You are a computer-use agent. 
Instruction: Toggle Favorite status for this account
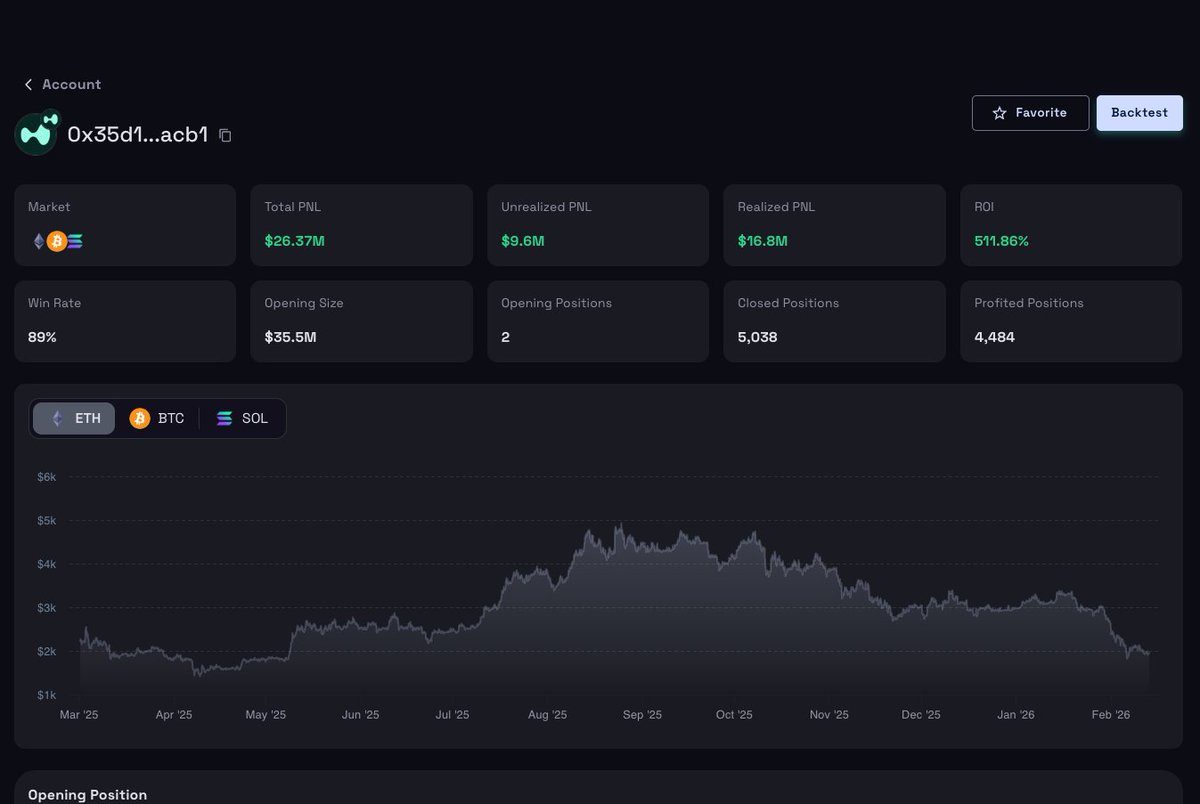click(x=1030, y=113)
